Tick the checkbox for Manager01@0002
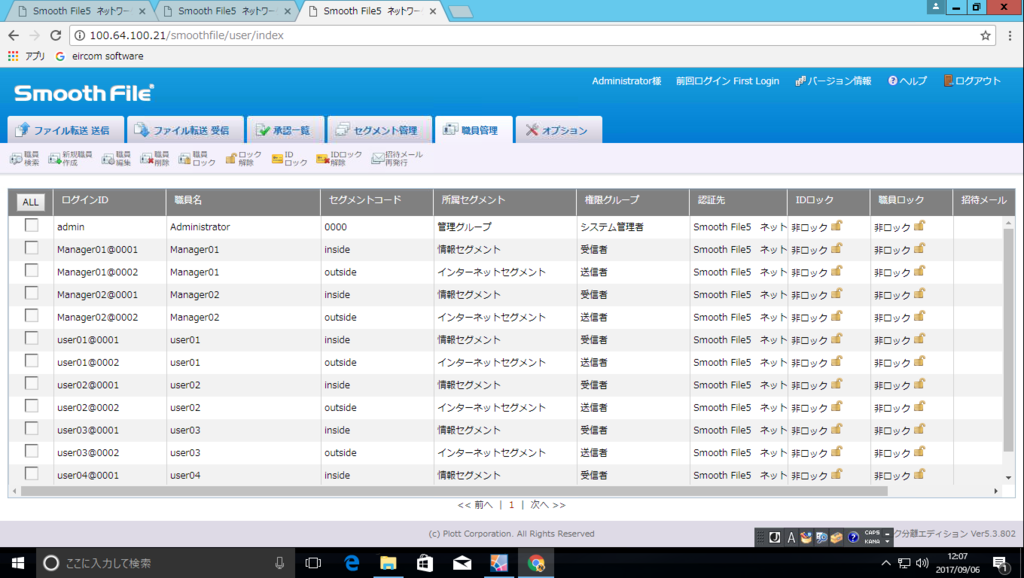The width and height of the screenshot is (1024, 578). coord(31,270)
